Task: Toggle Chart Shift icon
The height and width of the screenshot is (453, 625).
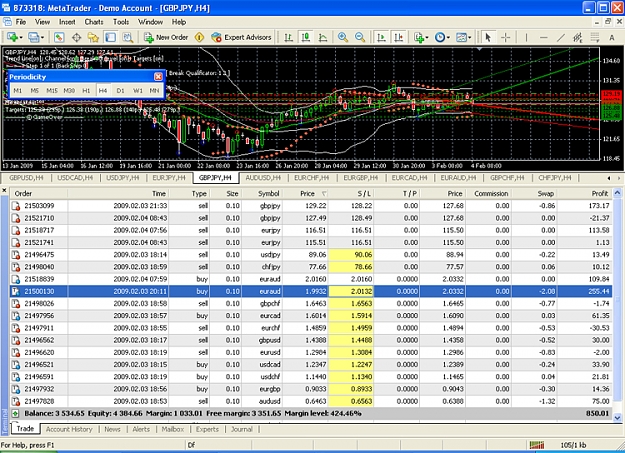Action: point(398,37)
